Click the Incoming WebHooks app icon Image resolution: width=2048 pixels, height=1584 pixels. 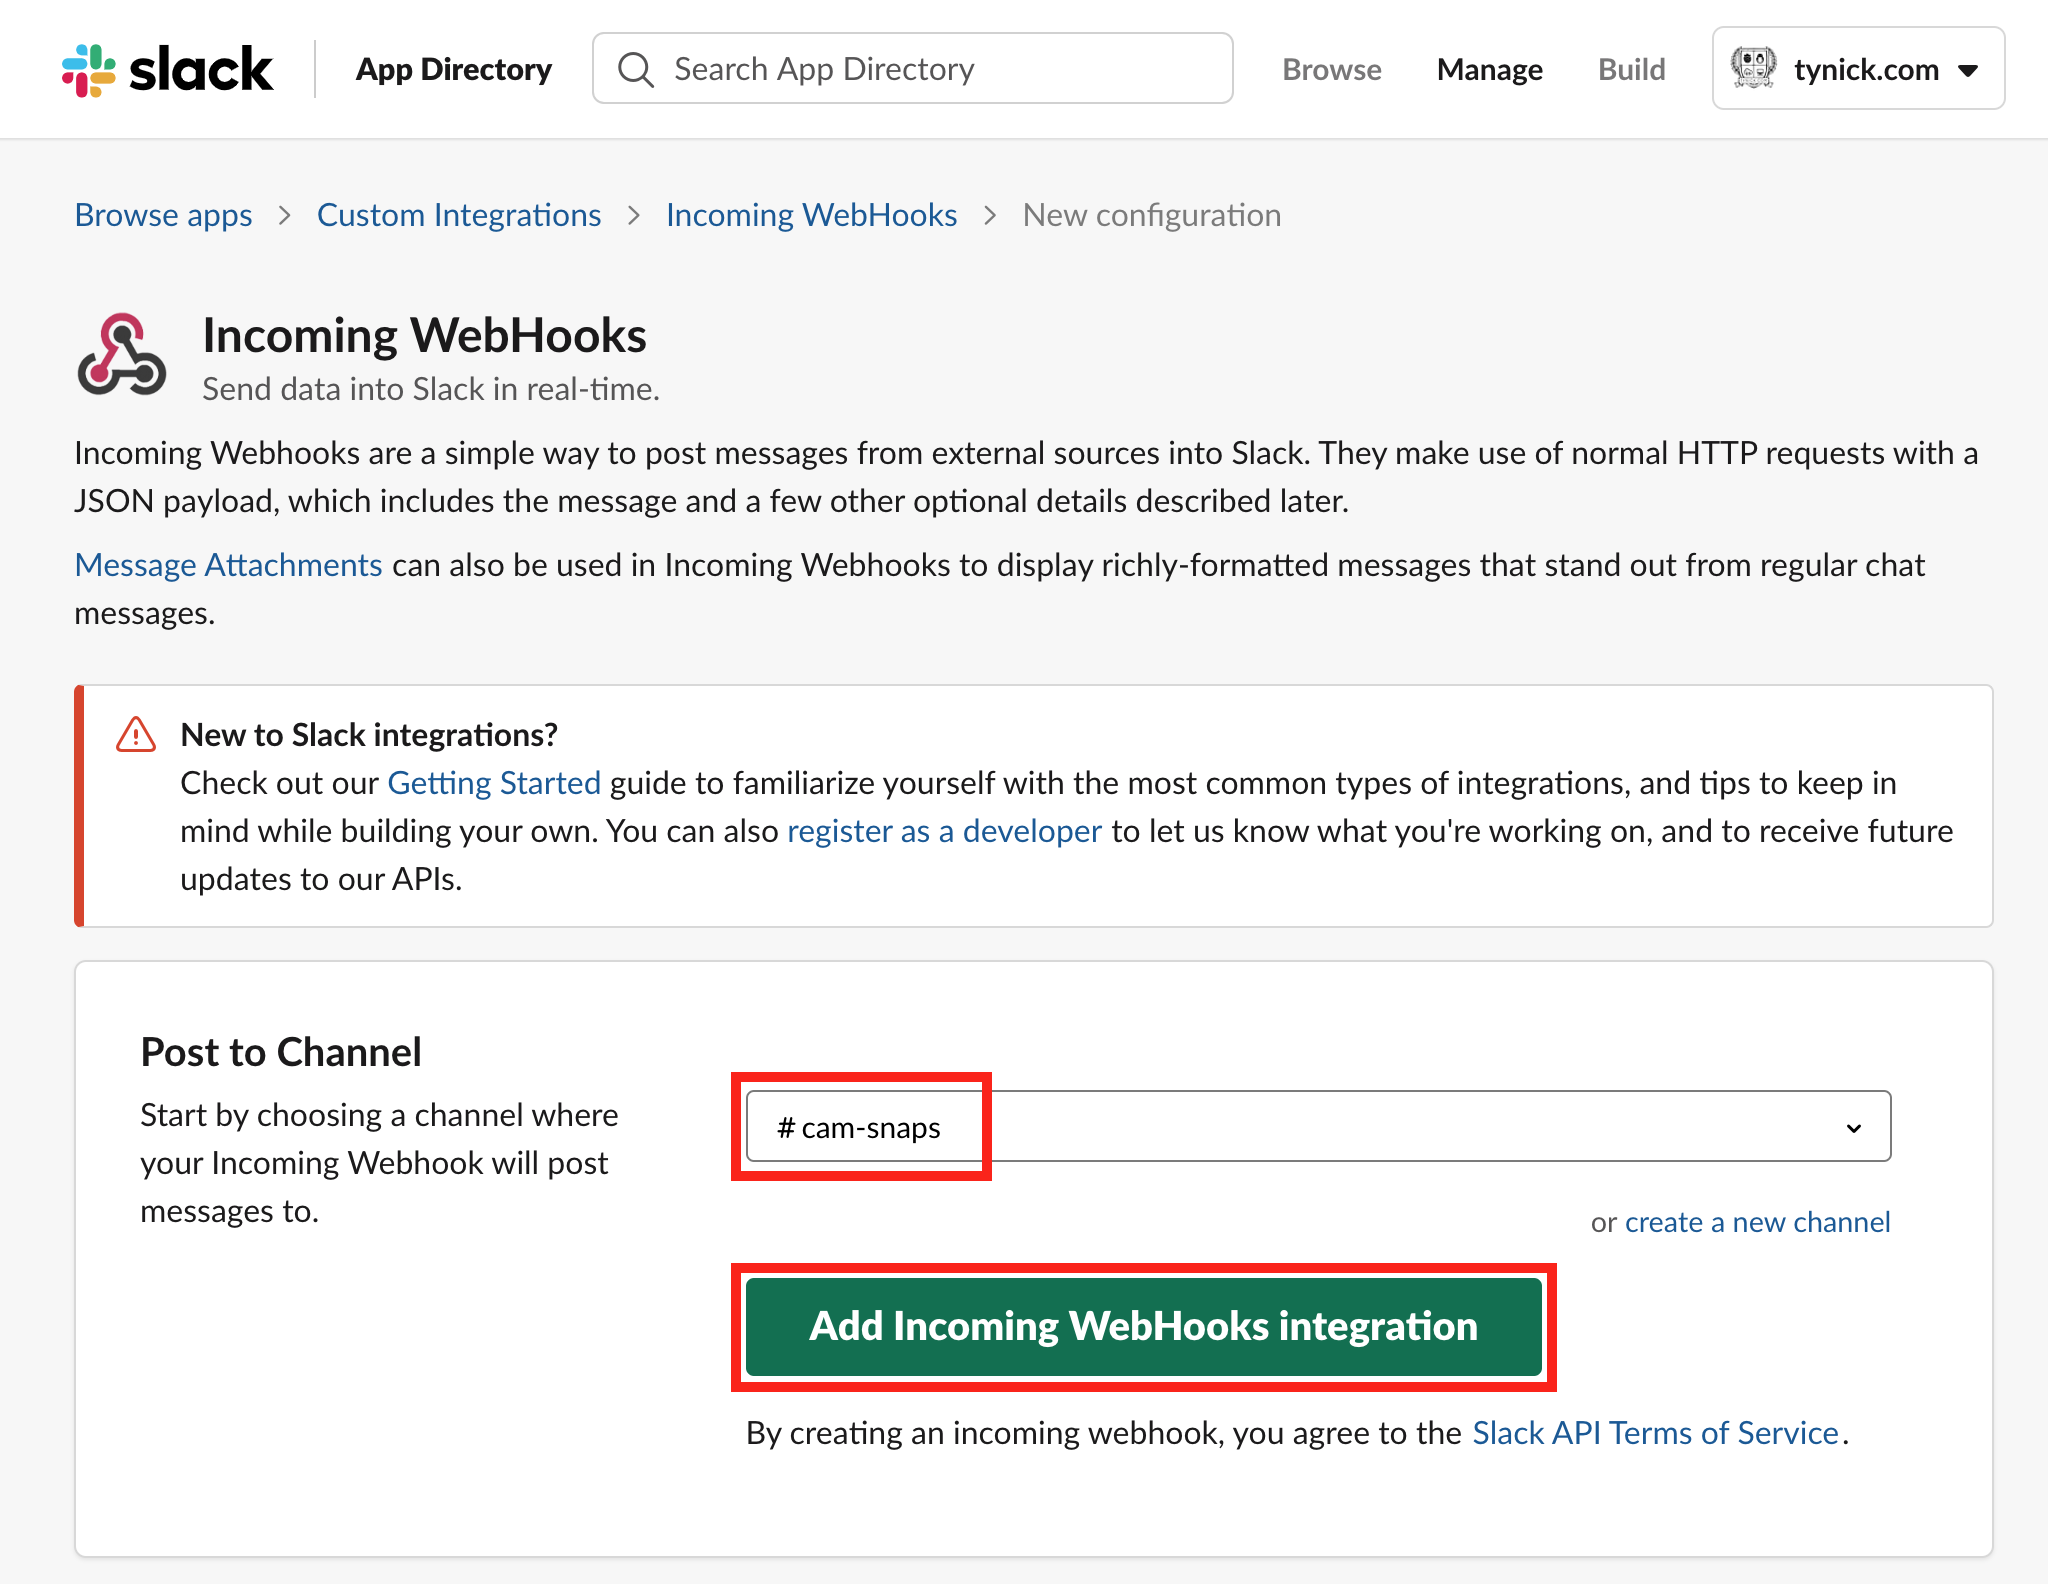(x=122, y=355)
